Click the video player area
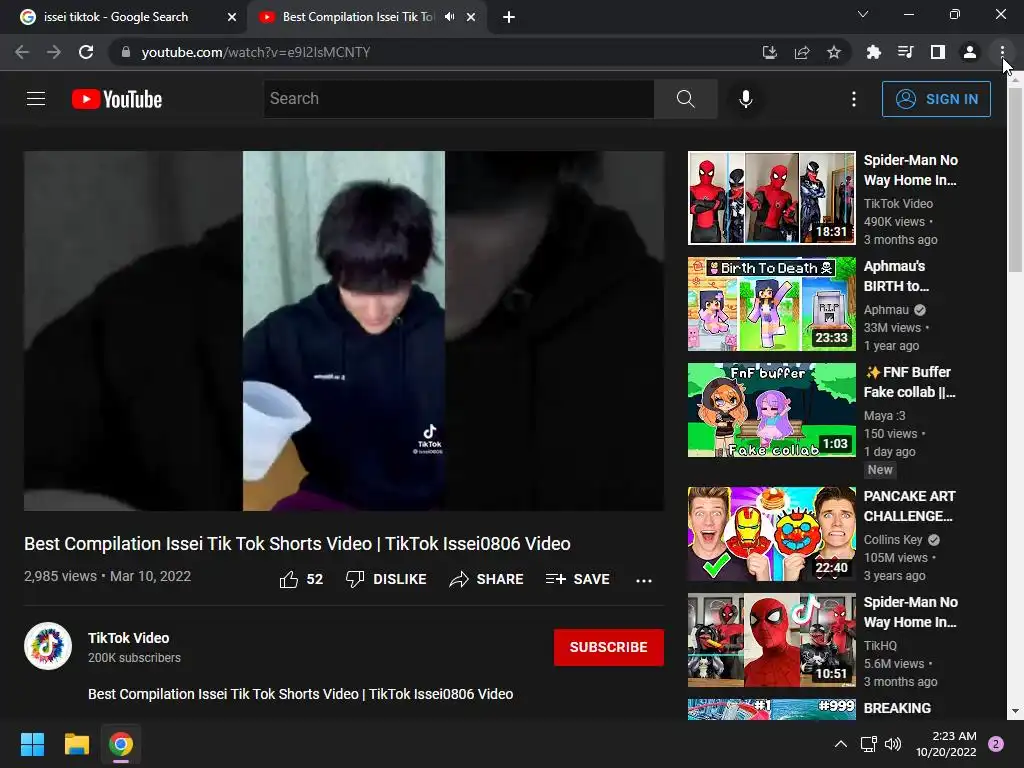Image resolution: width=1024 pixels, height=768 pixels. tap(344, 331)
